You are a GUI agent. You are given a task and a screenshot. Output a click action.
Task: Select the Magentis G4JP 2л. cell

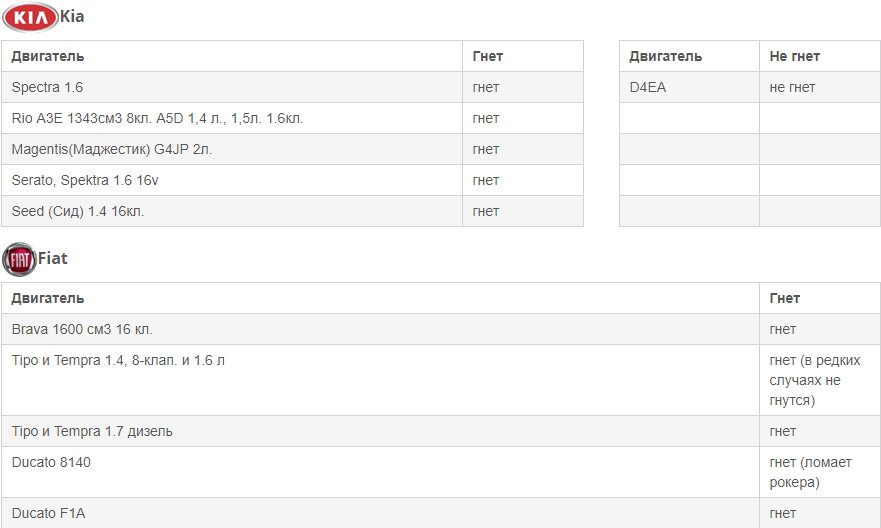(x=231, y=149)
